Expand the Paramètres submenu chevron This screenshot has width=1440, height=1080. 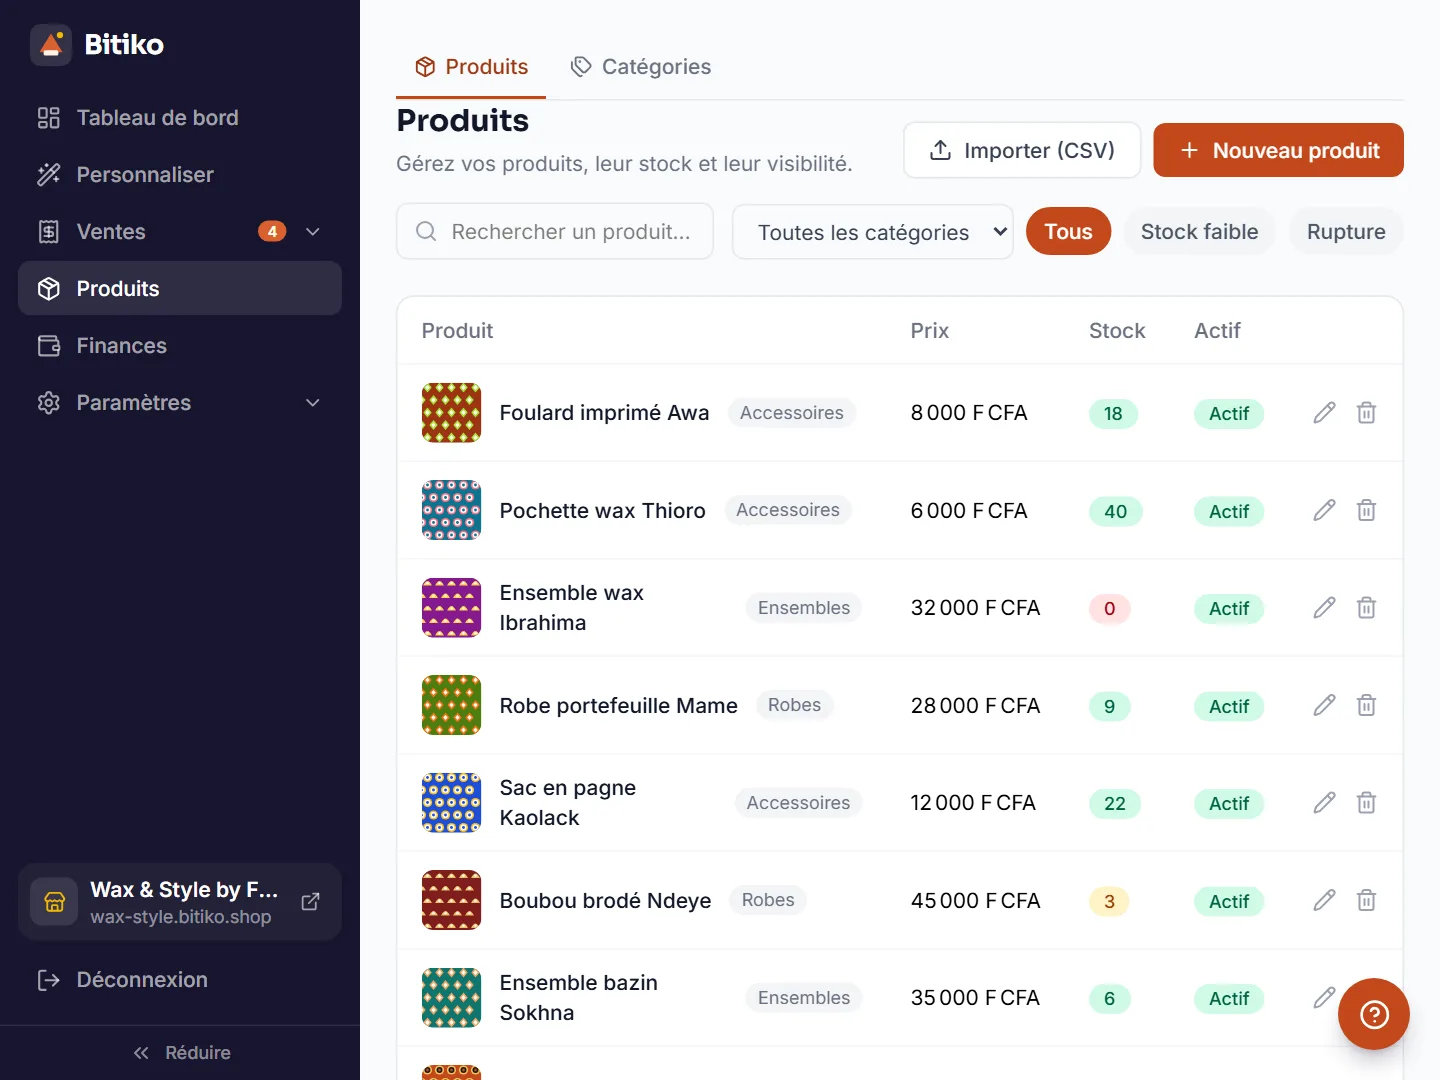[x=313, y=403]
